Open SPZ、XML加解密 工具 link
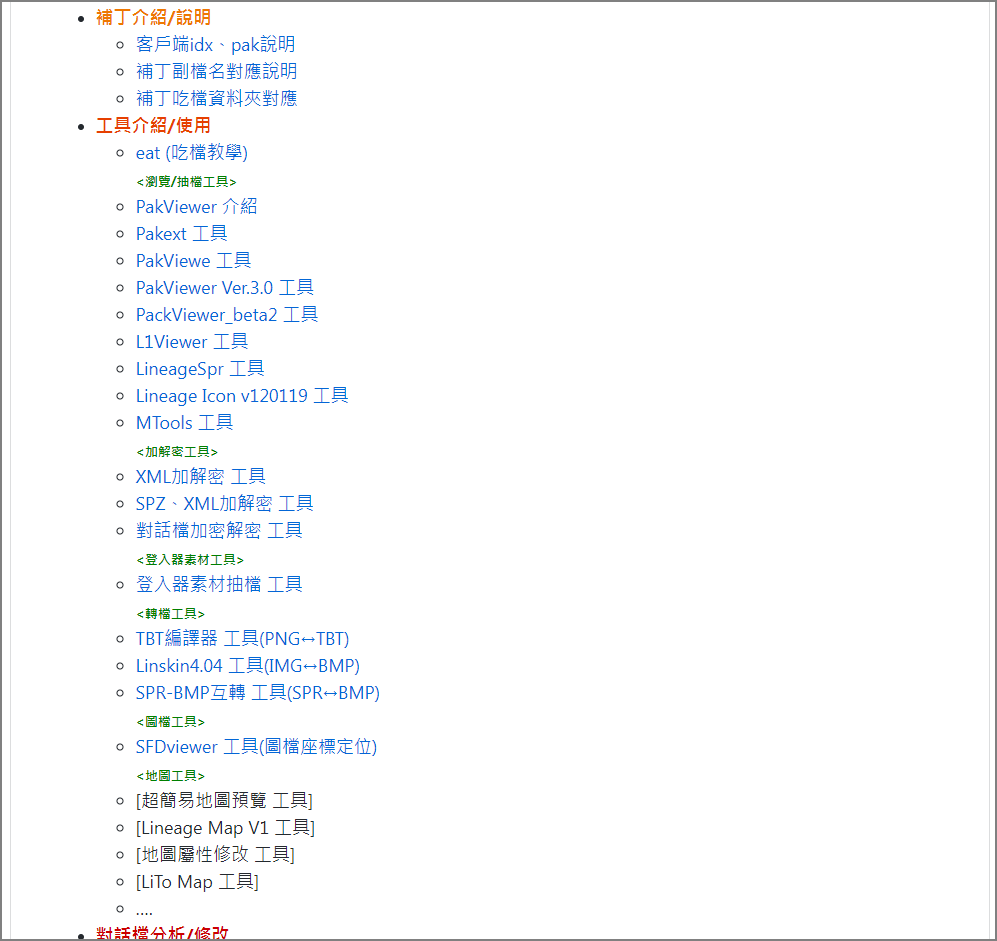Image resolution: width=997 pixels, height=941 pixels. (x=224, y=504)
